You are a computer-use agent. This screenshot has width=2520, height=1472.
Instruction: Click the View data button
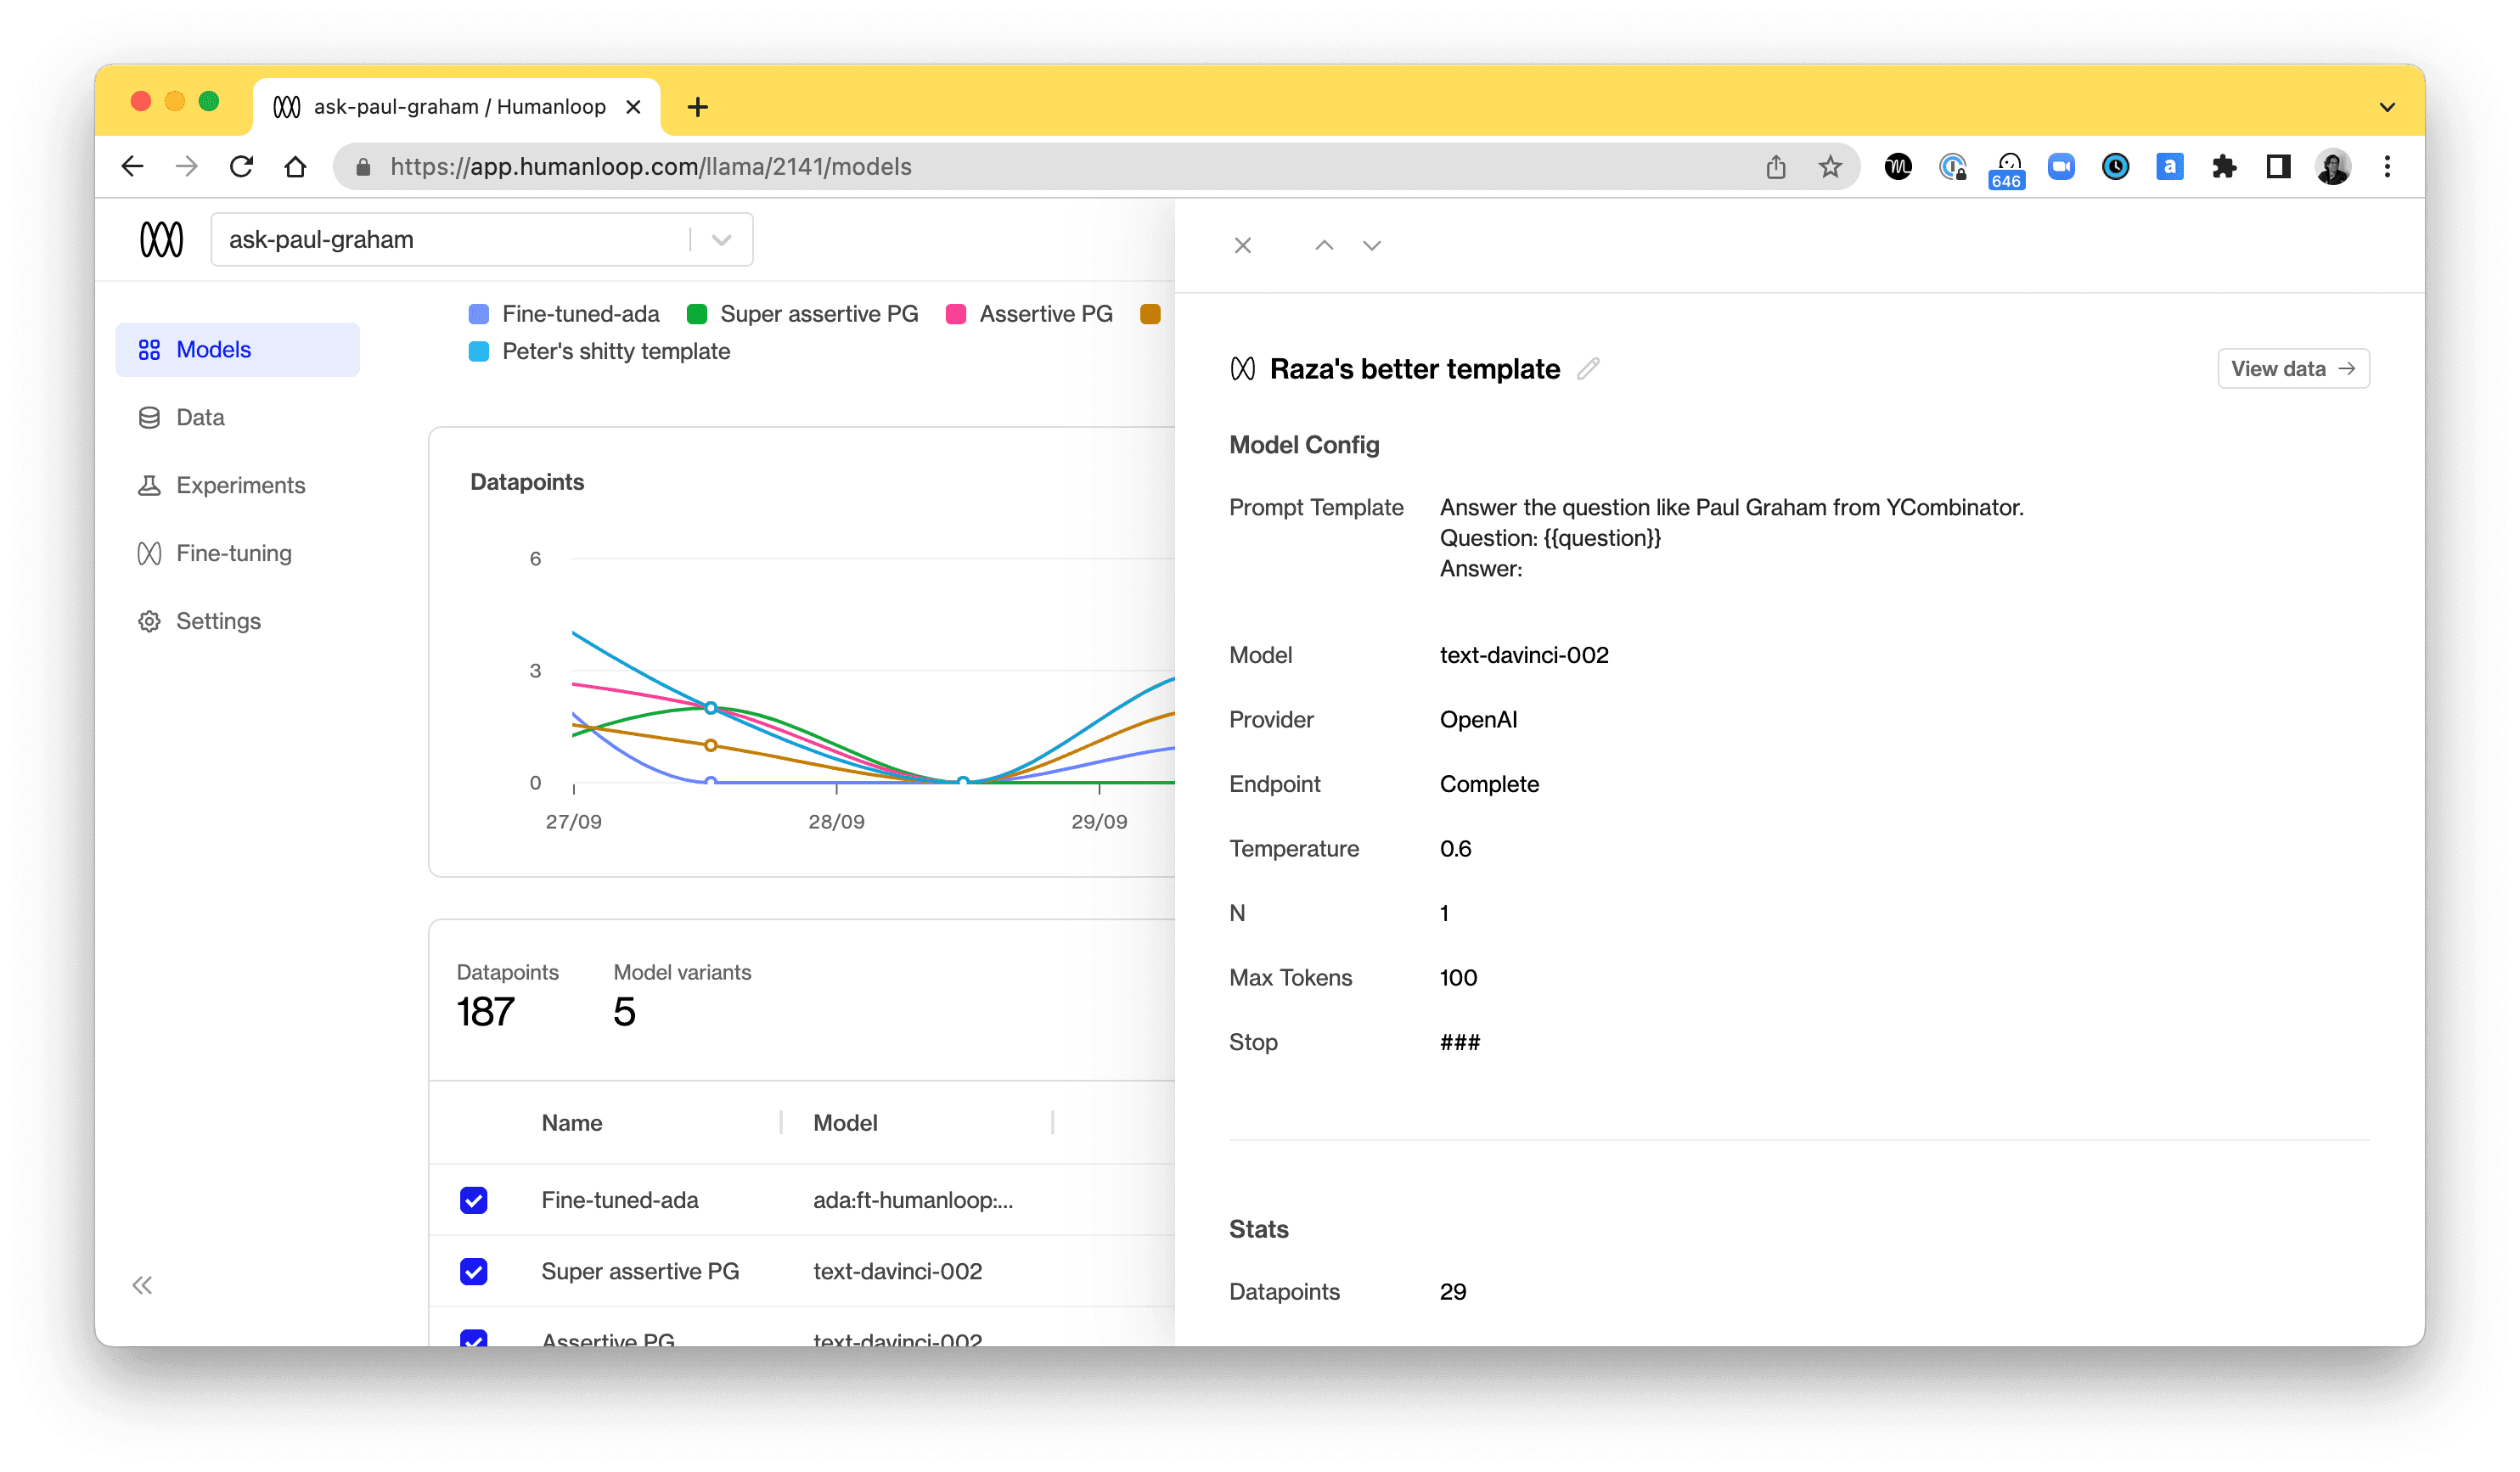click(2291, 368)
